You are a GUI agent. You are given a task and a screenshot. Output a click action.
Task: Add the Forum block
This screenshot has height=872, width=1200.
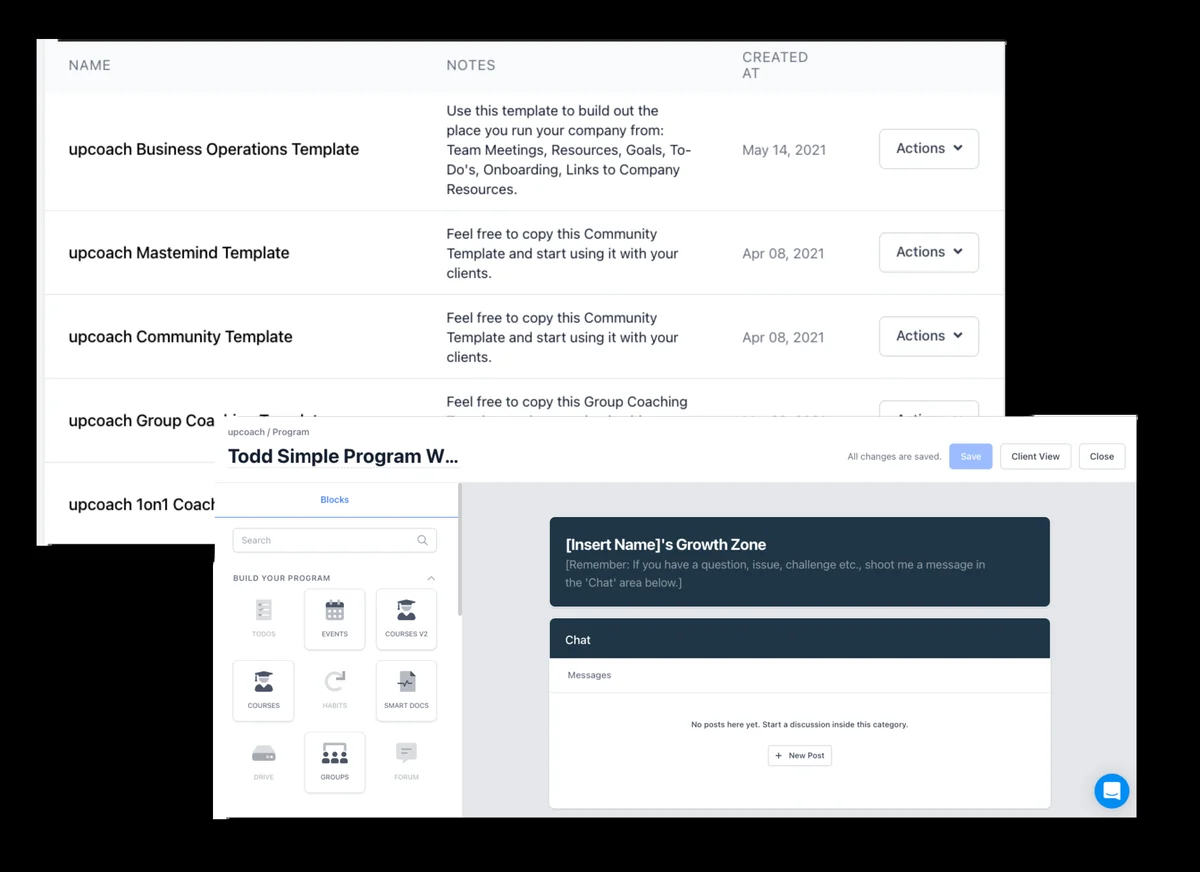pyautogui.click(x=406, y=762)
